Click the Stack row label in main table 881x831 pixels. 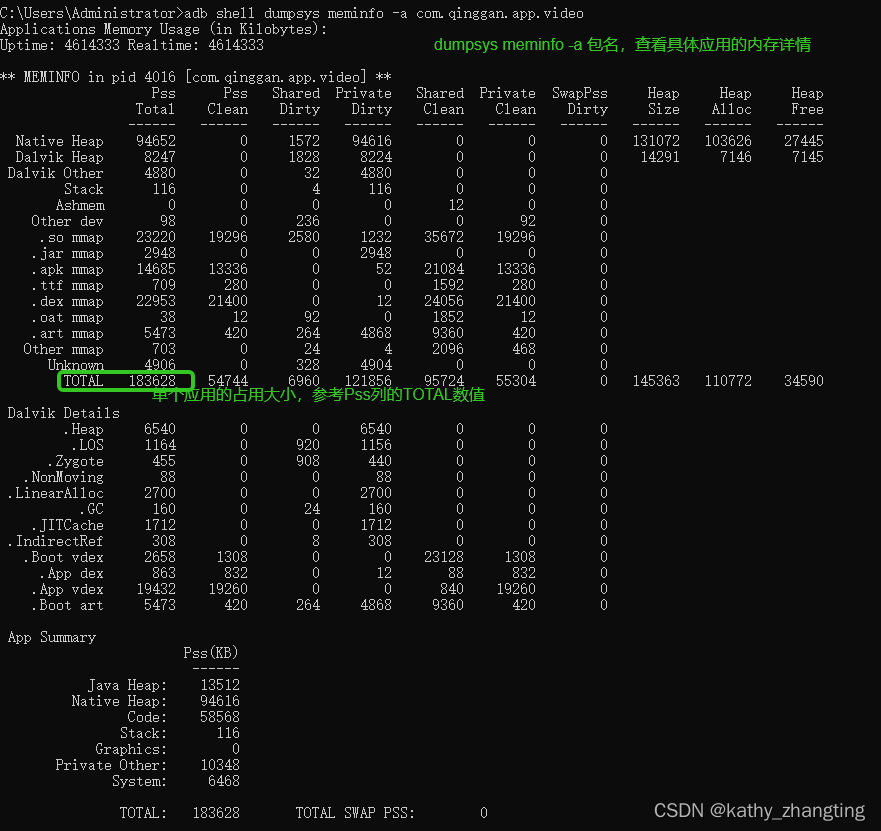[84, 189]
